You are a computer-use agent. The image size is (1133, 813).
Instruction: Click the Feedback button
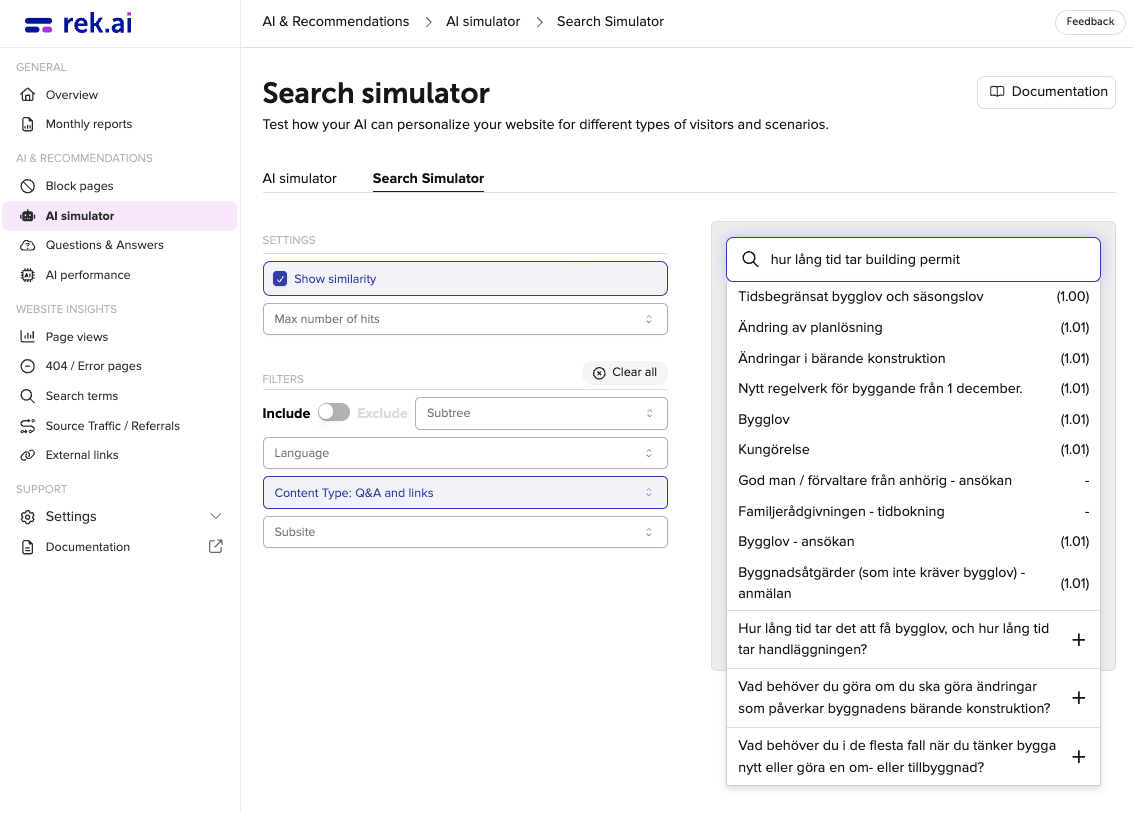pyautogui.click(x=1089, y=22)
